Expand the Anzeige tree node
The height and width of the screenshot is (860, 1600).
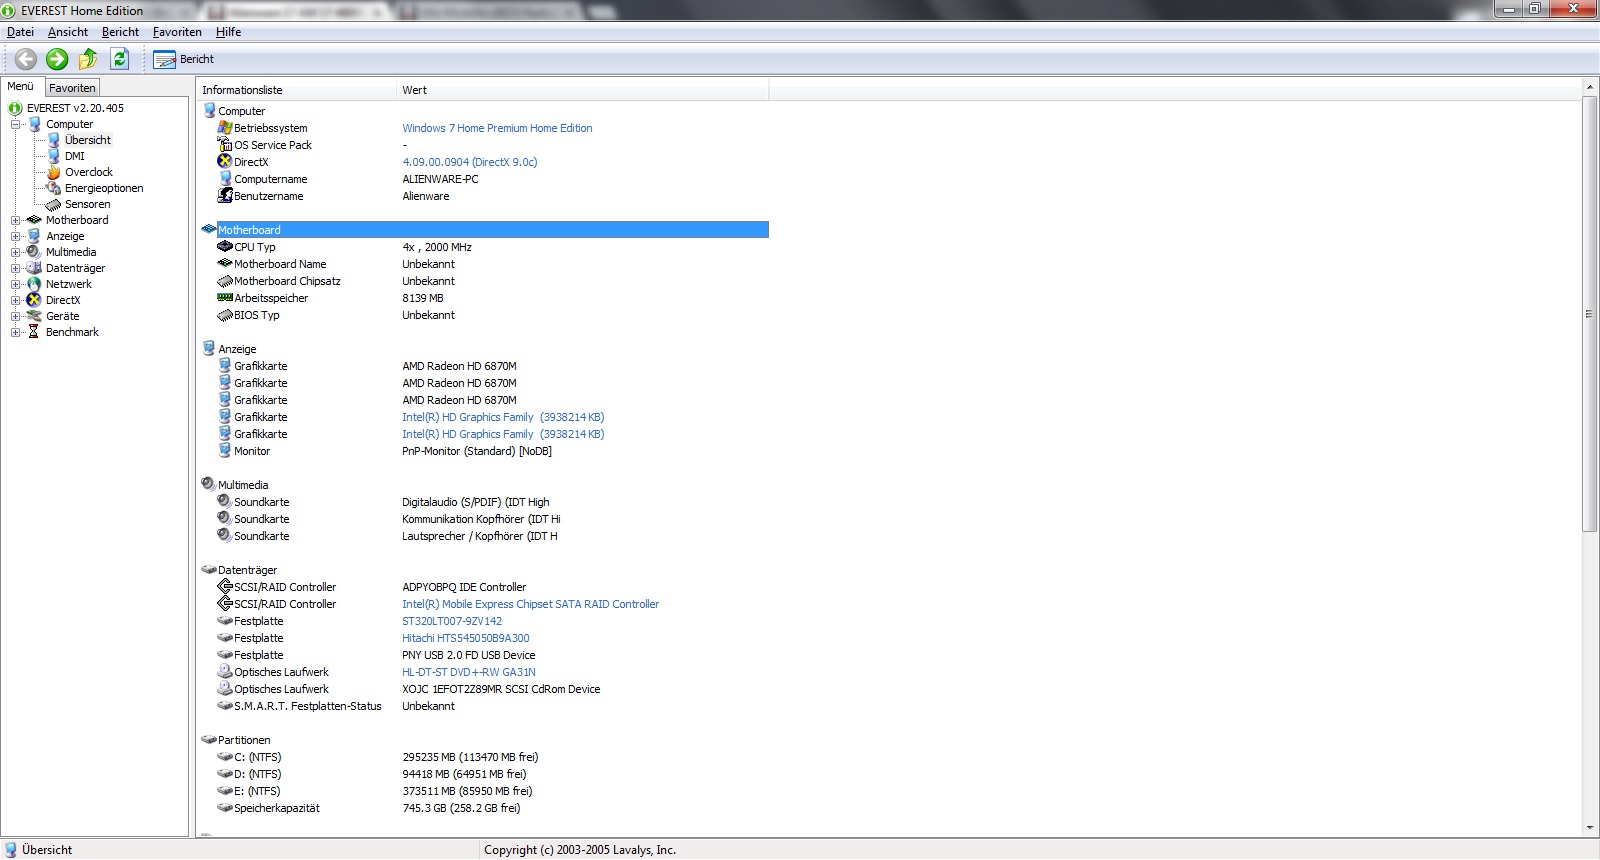(16, 237)
